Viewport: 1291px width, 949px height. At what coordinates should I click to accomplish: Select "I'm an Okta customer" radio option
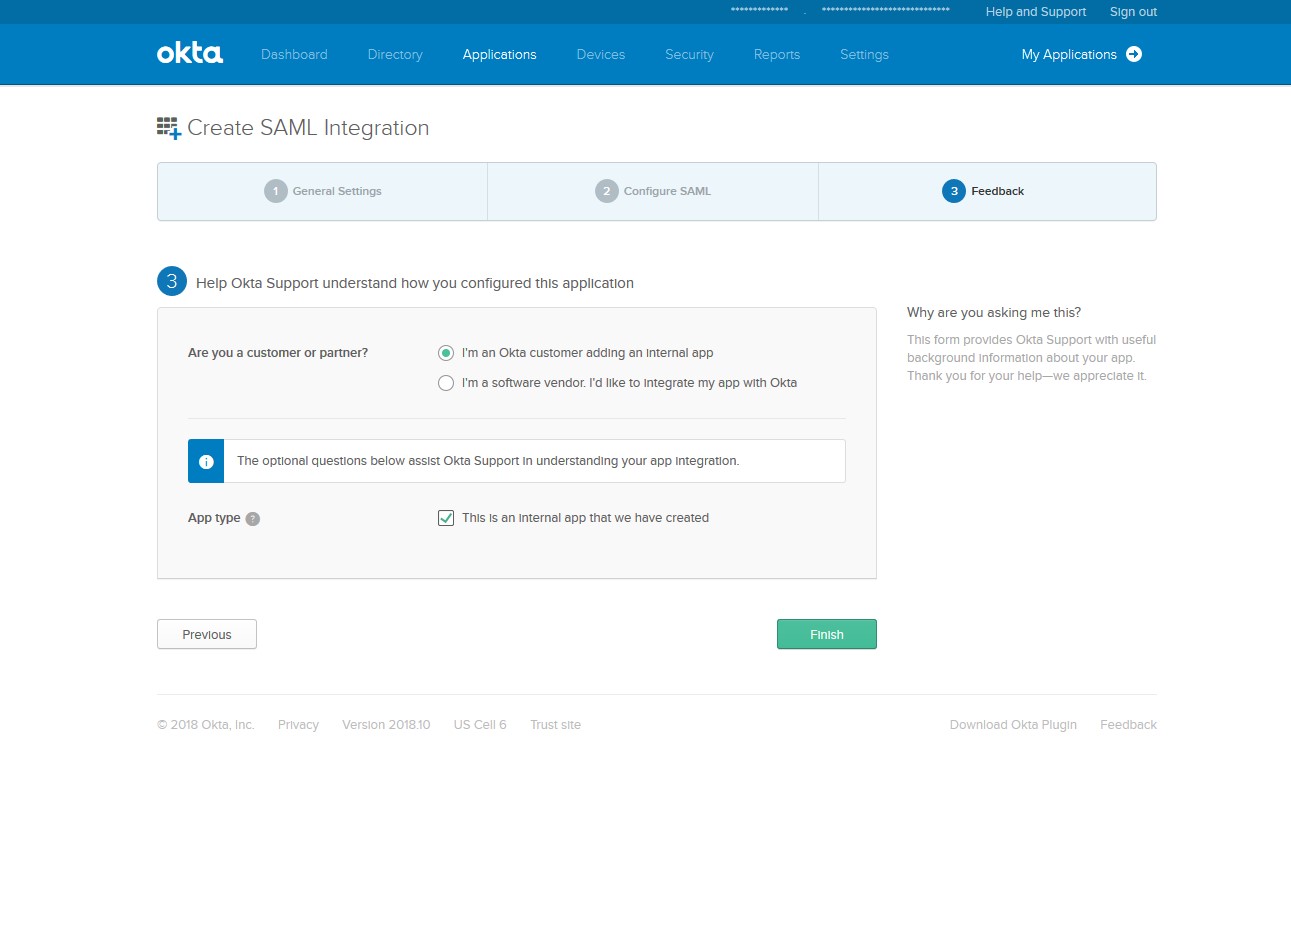coord(446,353)
